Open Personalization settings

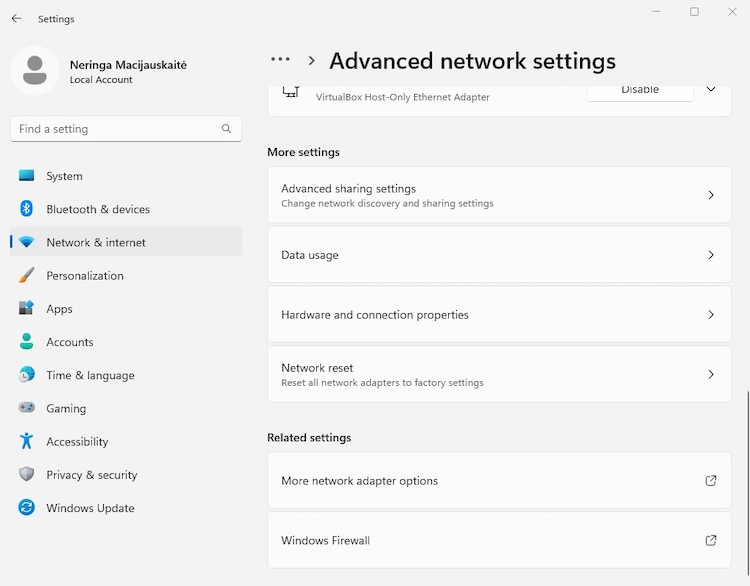(x=126, y=276)
